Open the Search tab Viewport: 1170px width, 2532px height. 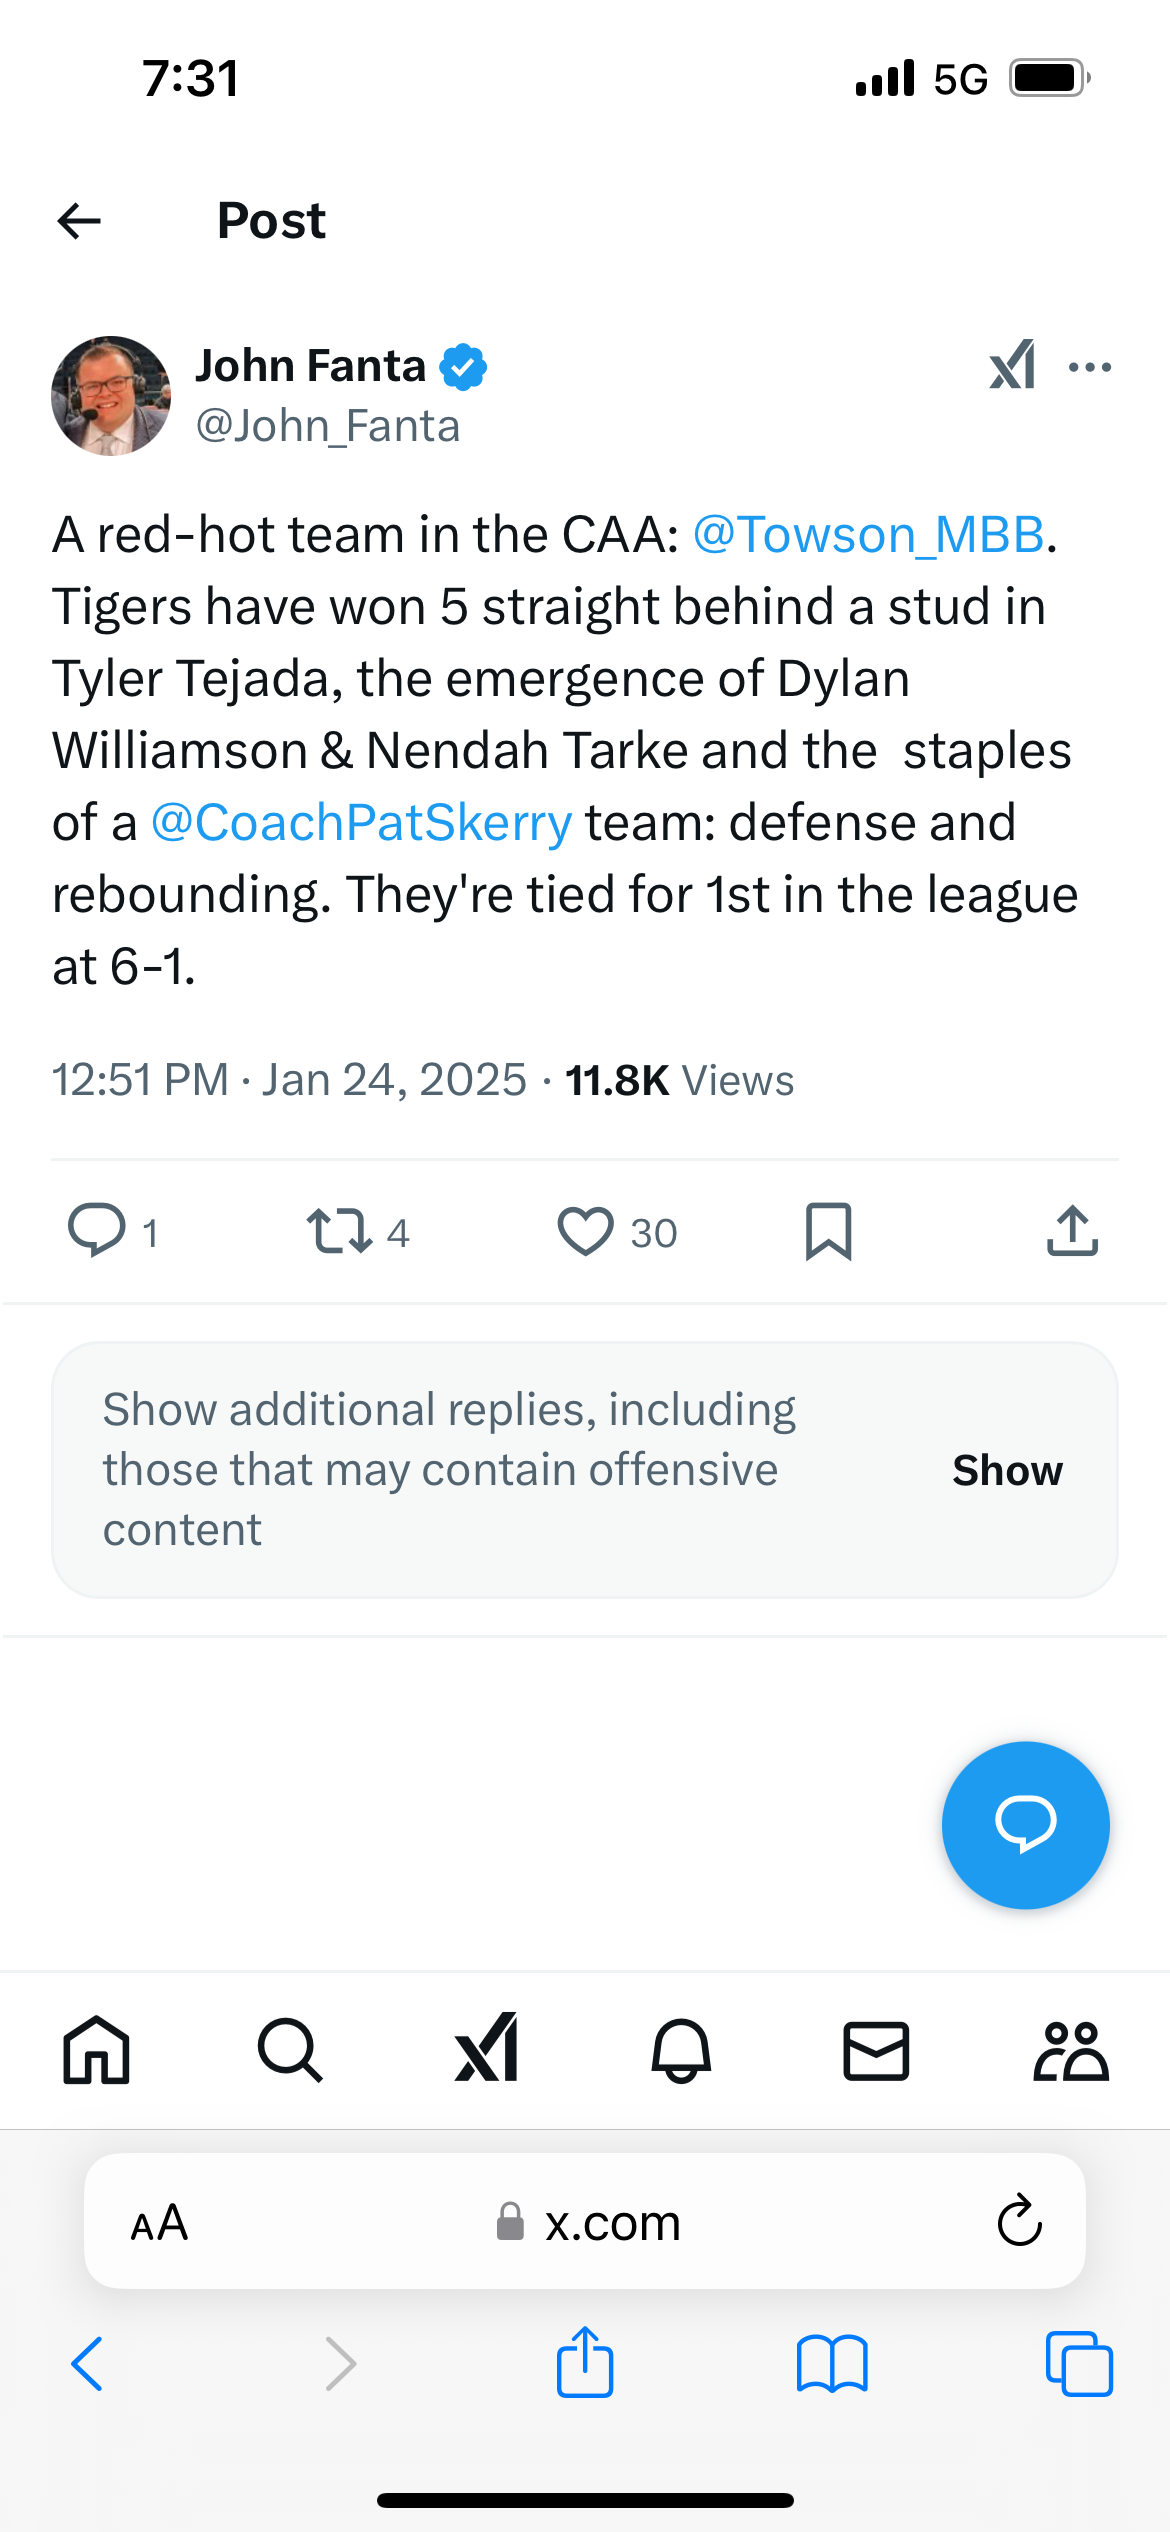(290, 2051)
